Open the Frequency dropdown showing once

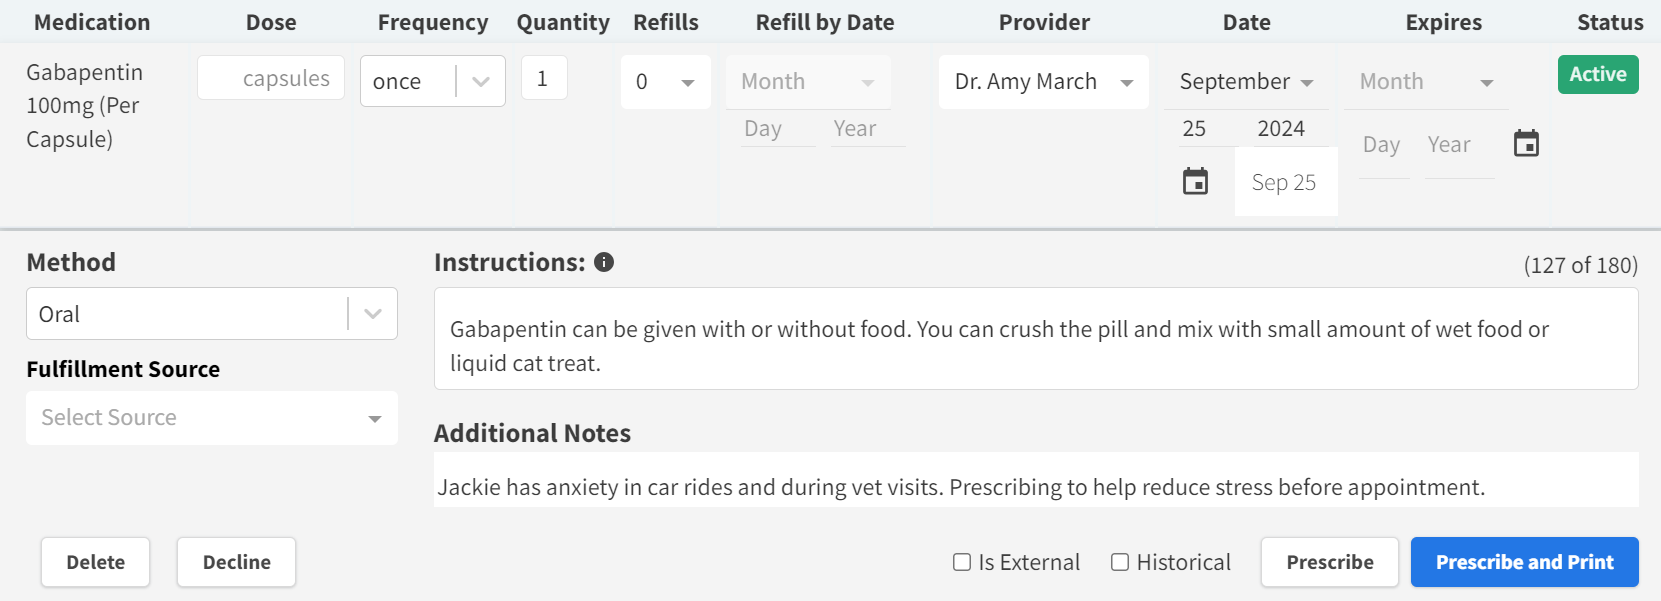[432, 81]
